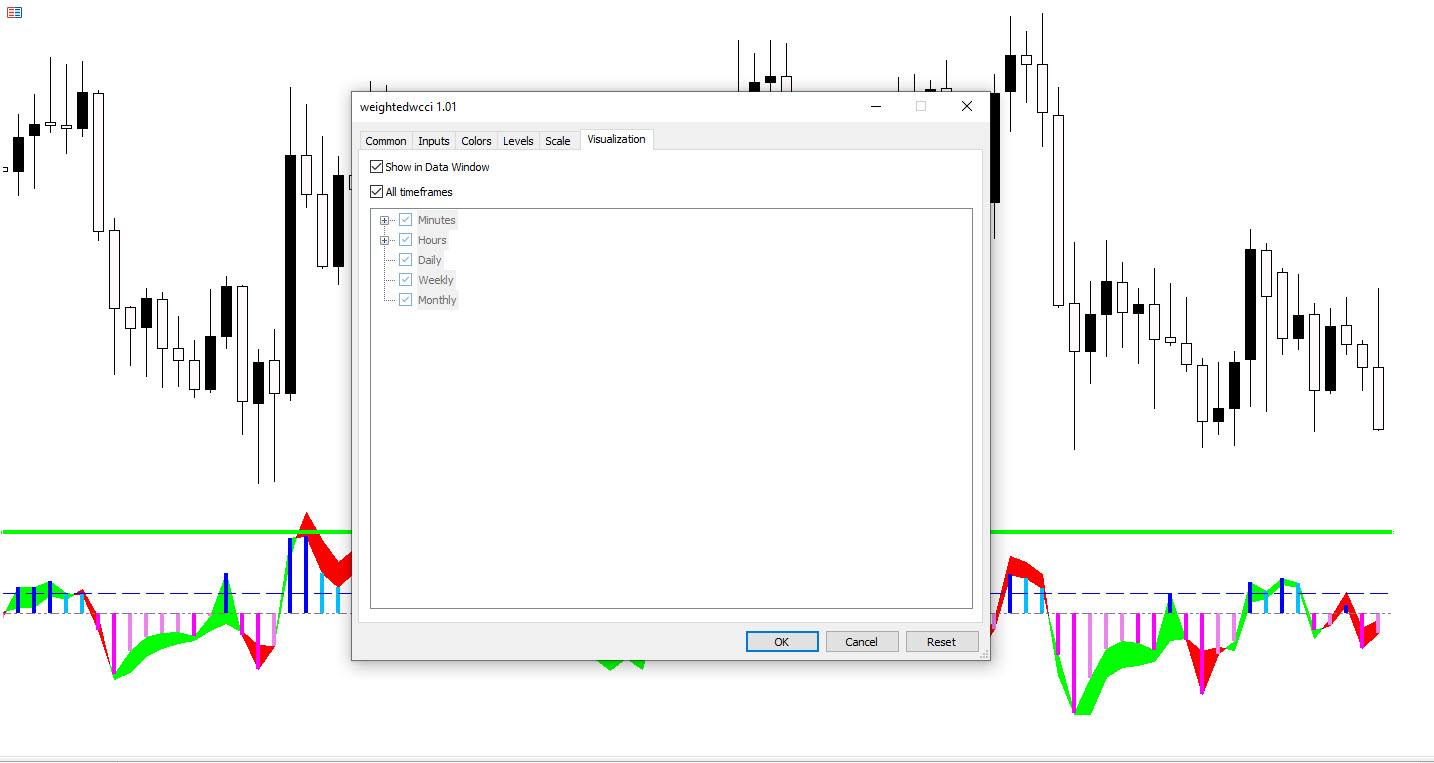Screen dimensions: 1434x763
Task: Click the Reset button
Action: 941,642
